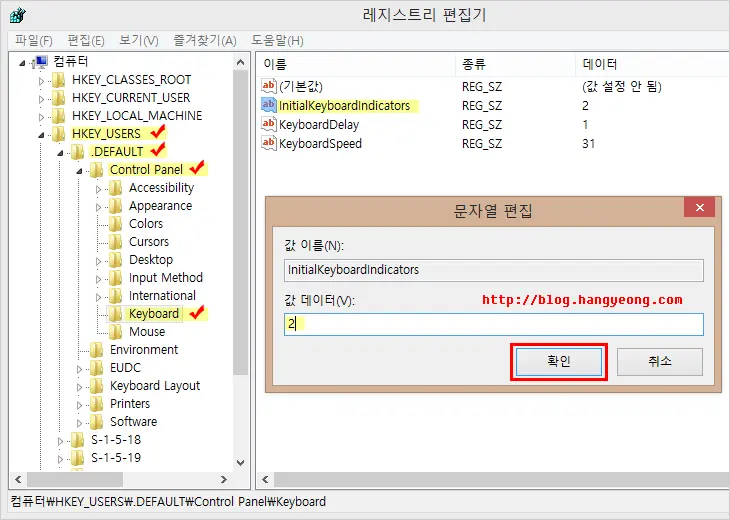The width and height of the screenshot is (730, 520).
Task: Click the 컴퓨터 root icon
Action: [41, 61]
